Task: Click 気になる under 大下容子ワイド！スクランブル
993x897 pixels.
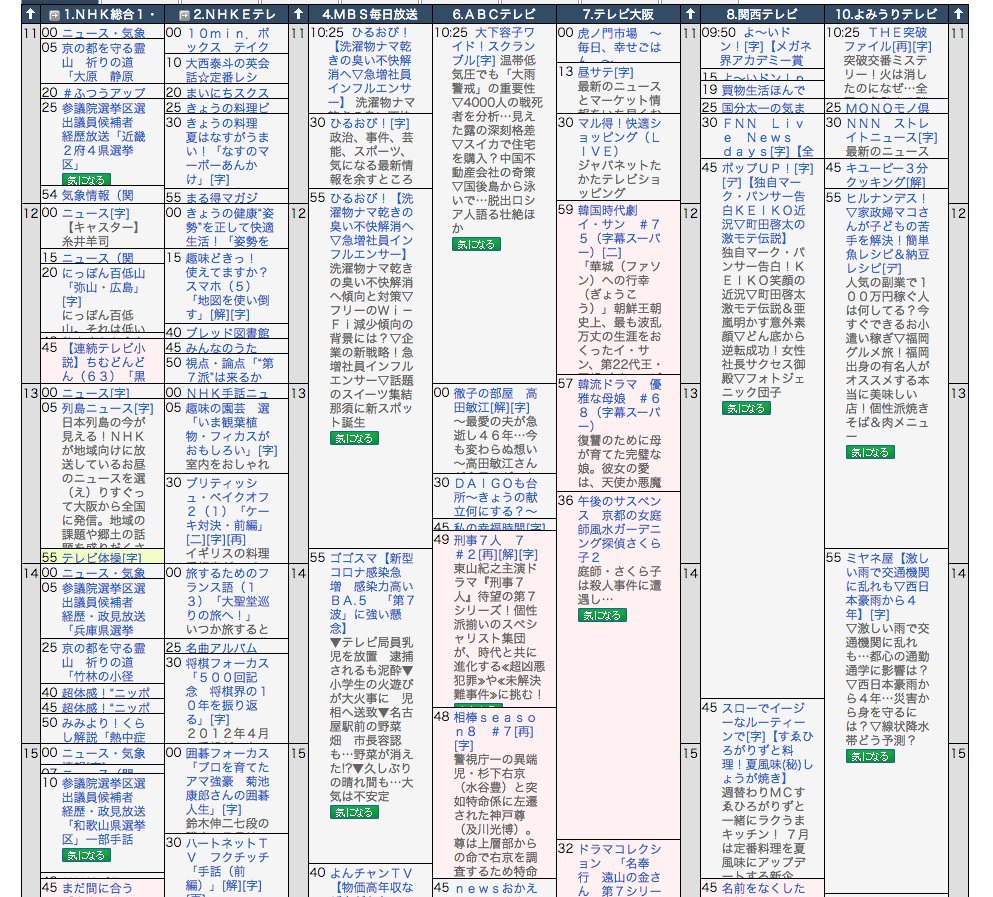Action: pyautogui.click(x=476, y=244)
